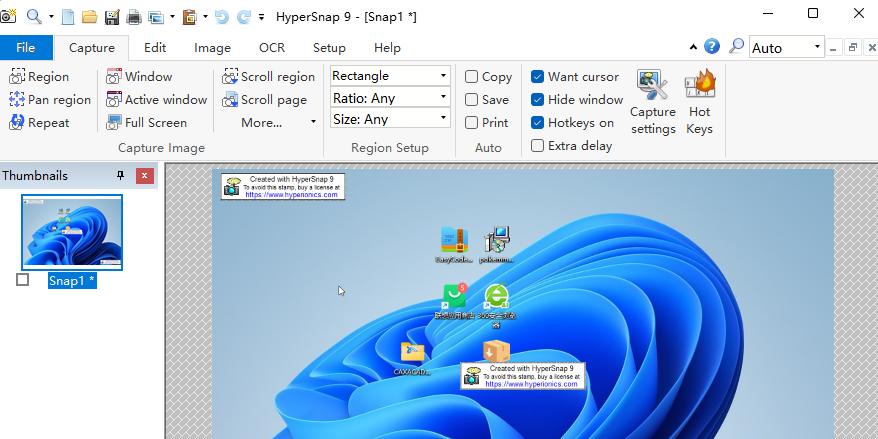The image size is (878, 439).
Task: Switch to the Setup tab
Action: pos(329,48)
